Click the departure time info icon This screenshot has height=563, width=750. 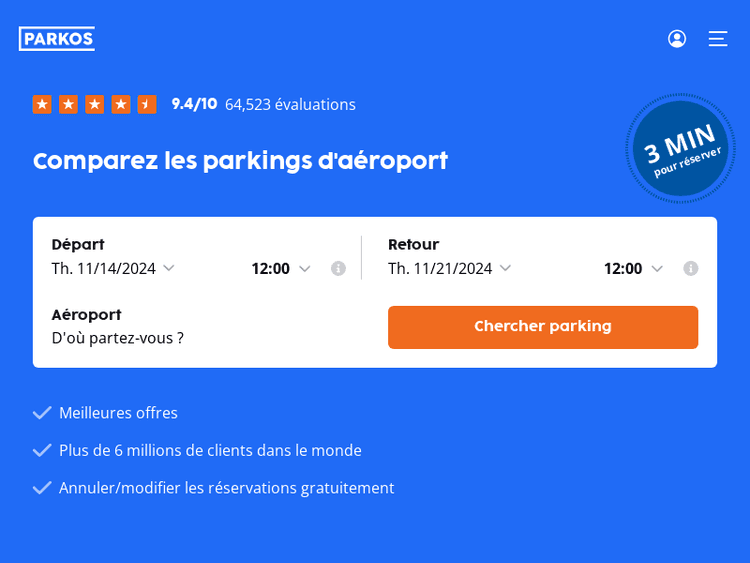point(338,268)
